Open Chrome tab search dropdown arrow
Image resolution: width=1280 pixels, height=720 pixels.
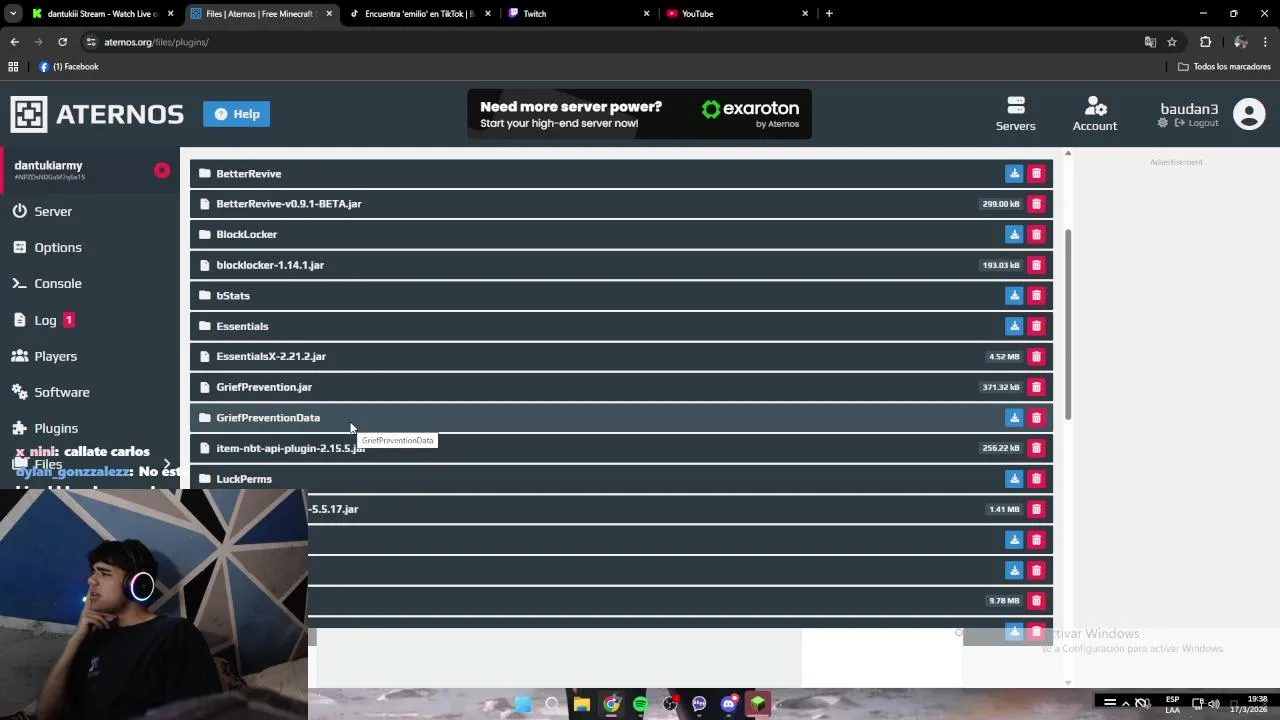13,14
